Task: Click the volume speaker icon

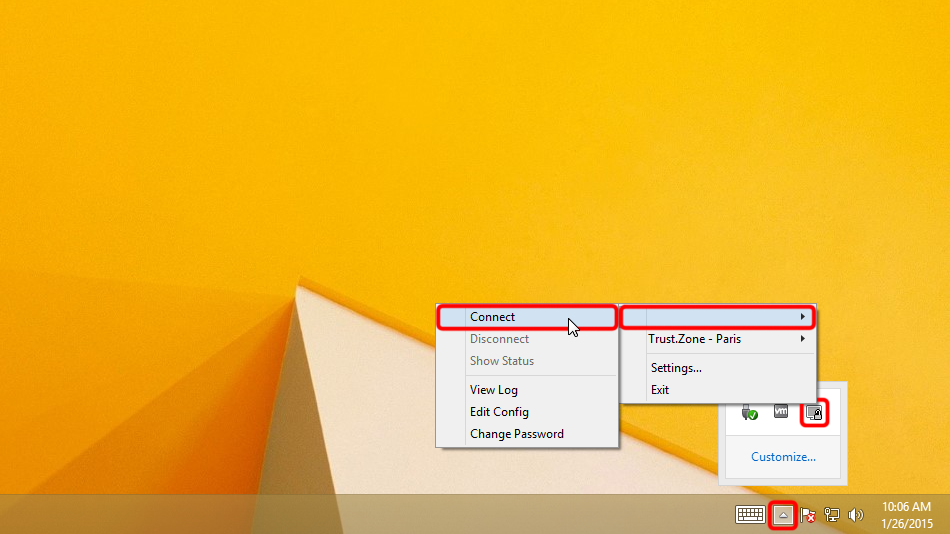Action: (855, 515)
